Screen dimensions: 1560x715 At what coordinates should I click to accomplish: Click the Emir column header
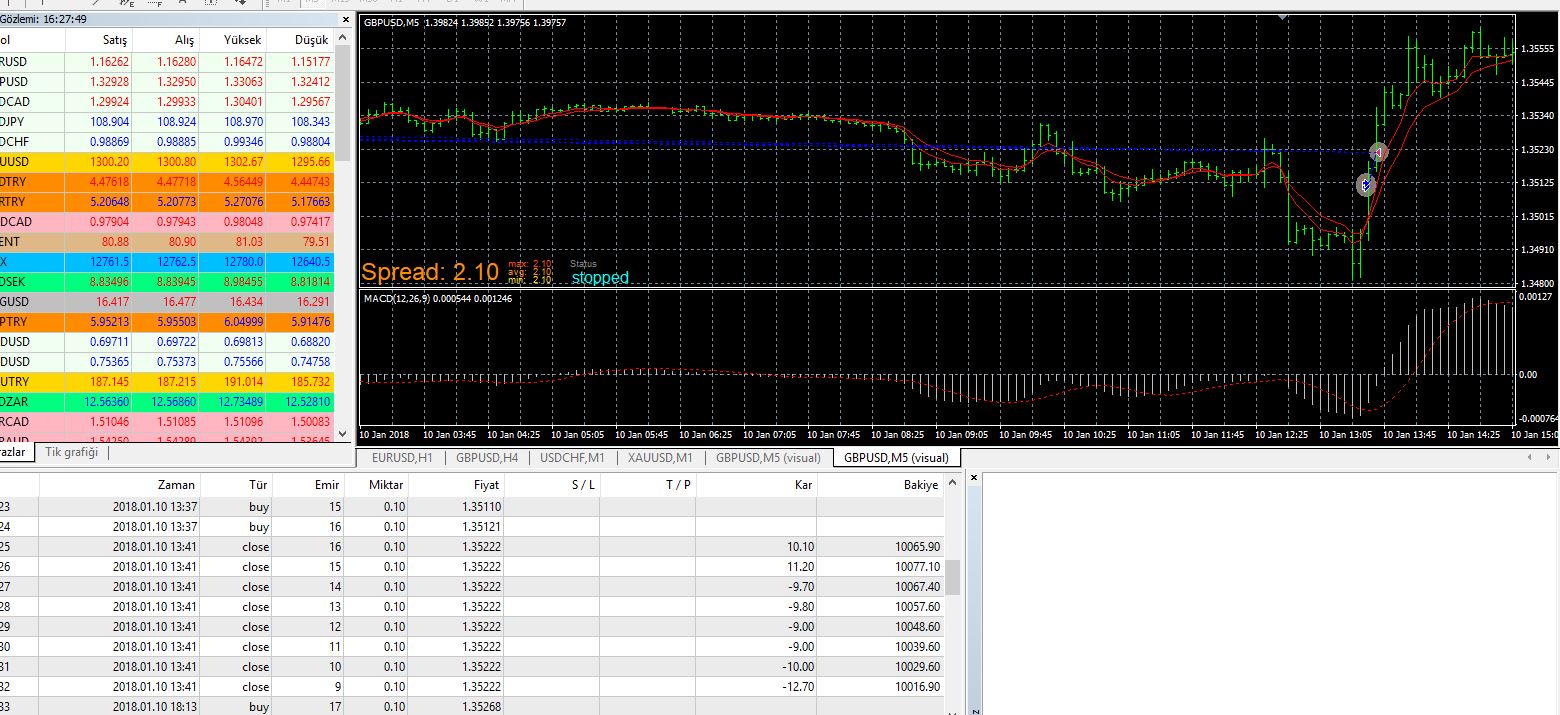[x=308, y=485]
